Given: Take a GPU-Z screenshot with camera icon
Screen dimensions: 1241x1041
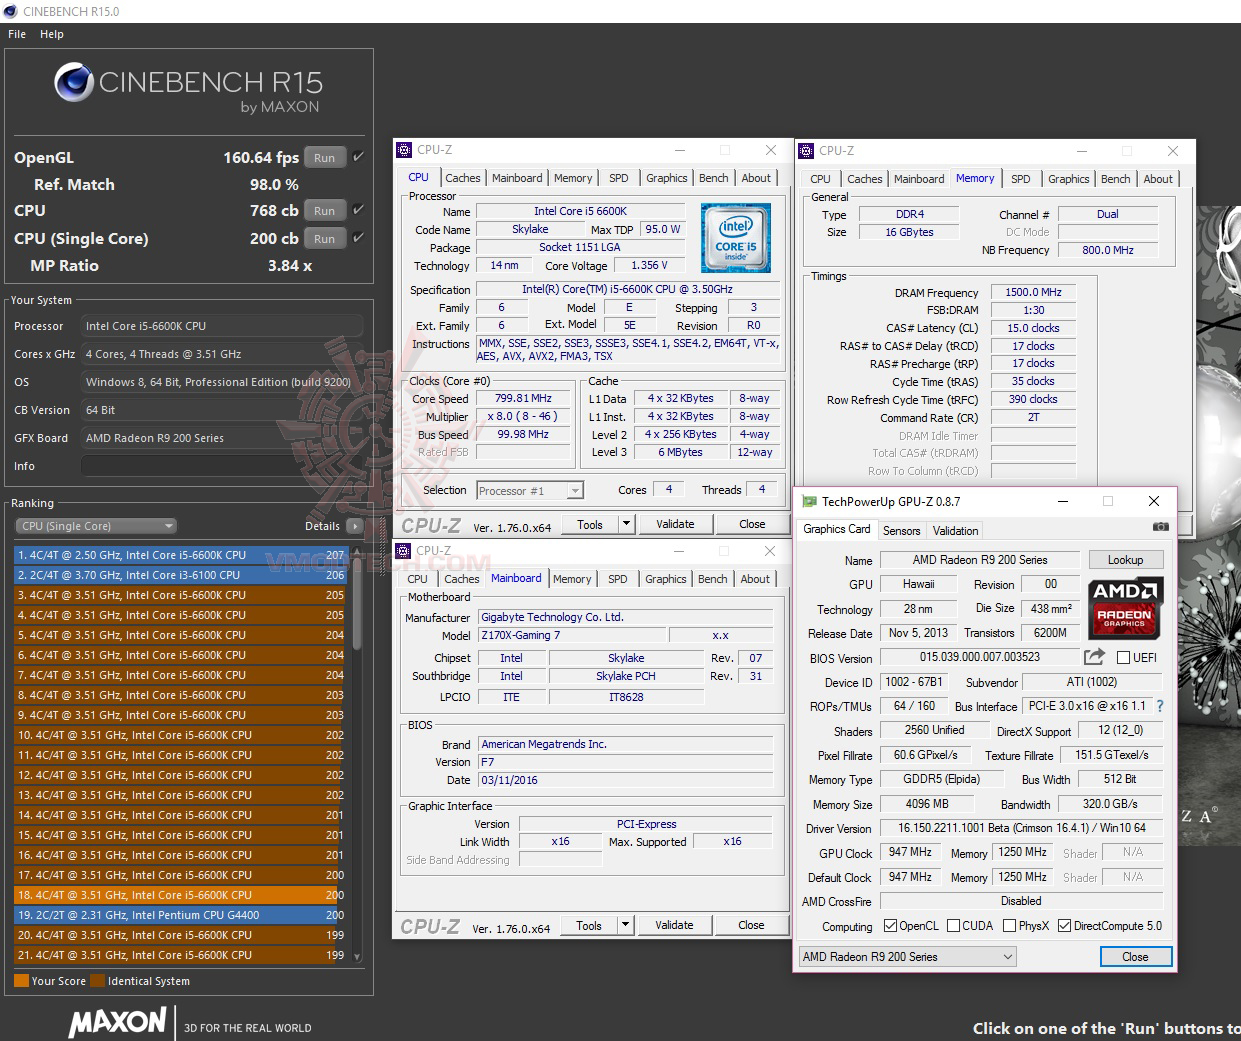Looking at the screenshot, I should (x=1160, y=527).
